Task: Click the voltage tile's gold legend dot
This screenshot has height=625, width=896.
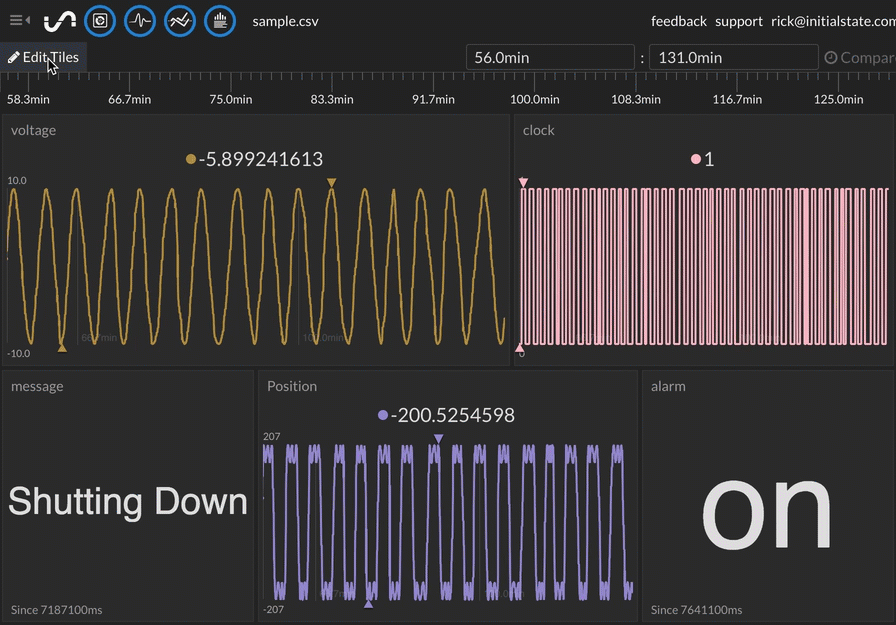Action: pos(191,159)
